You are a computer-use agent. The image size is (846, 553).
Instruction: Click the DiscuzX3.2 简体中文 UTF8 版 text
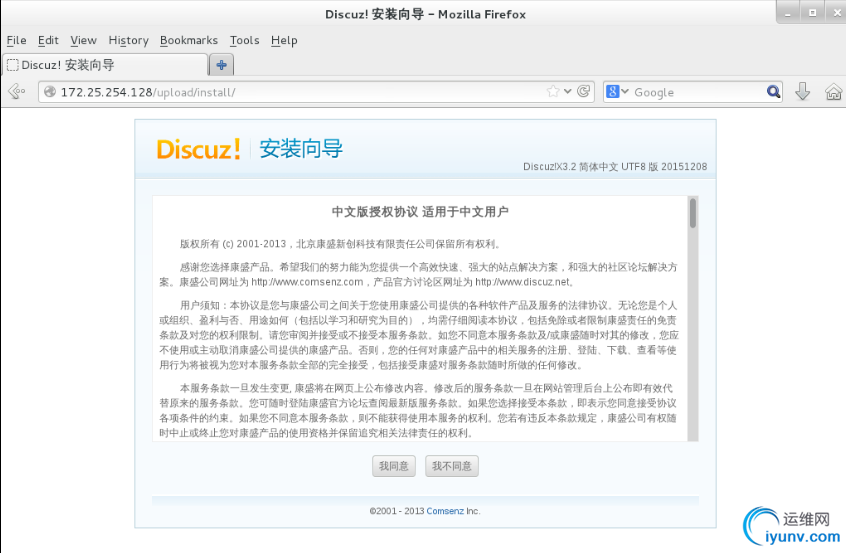pos(615,167)
